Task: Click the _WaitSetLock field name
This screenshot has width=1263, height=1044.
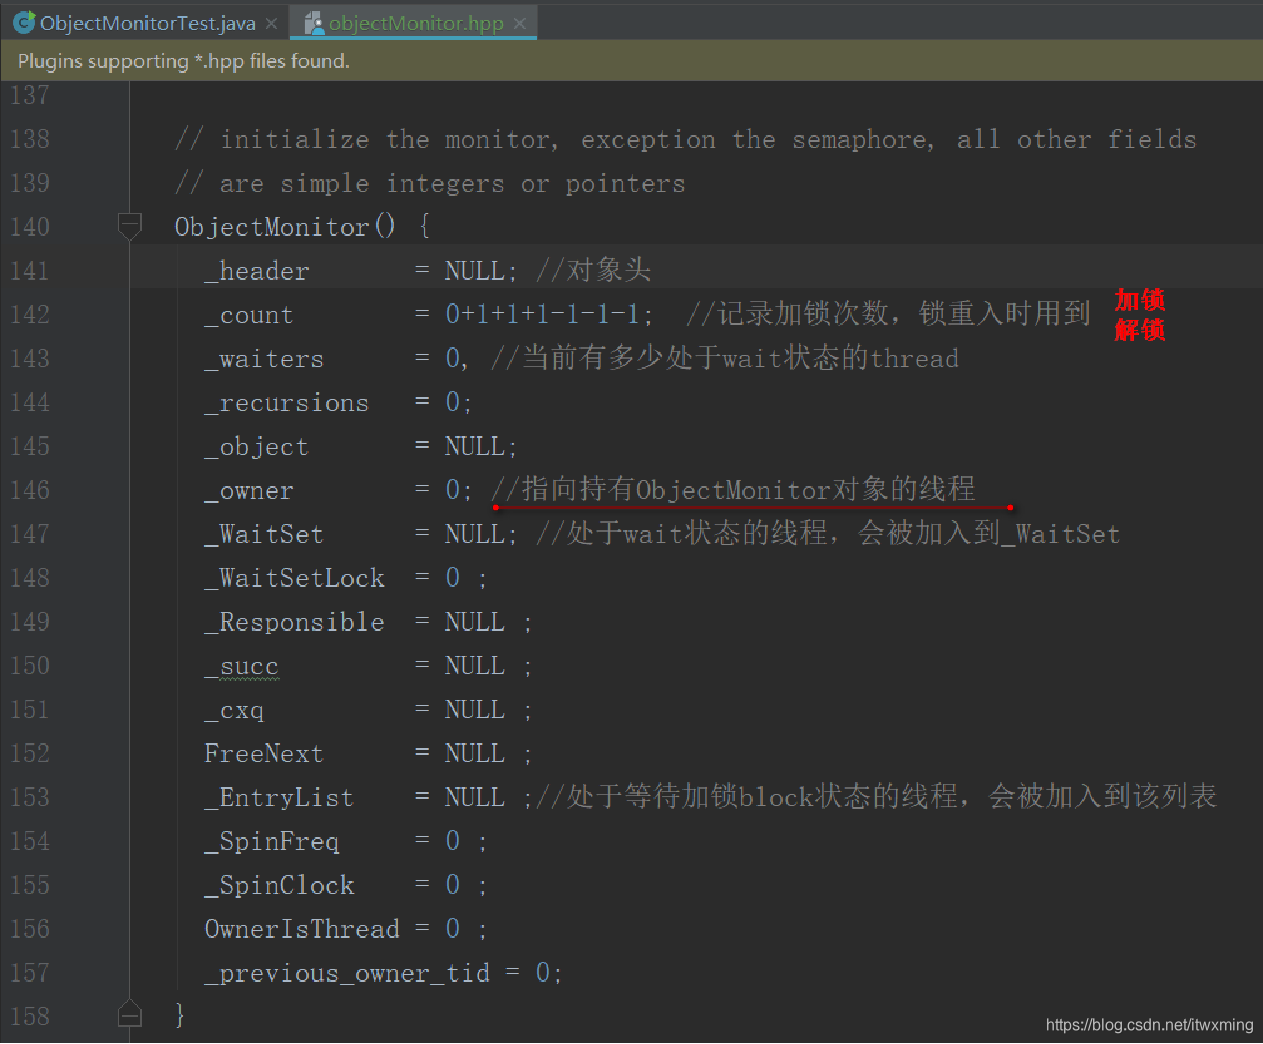Action: [x=295, y=578]
